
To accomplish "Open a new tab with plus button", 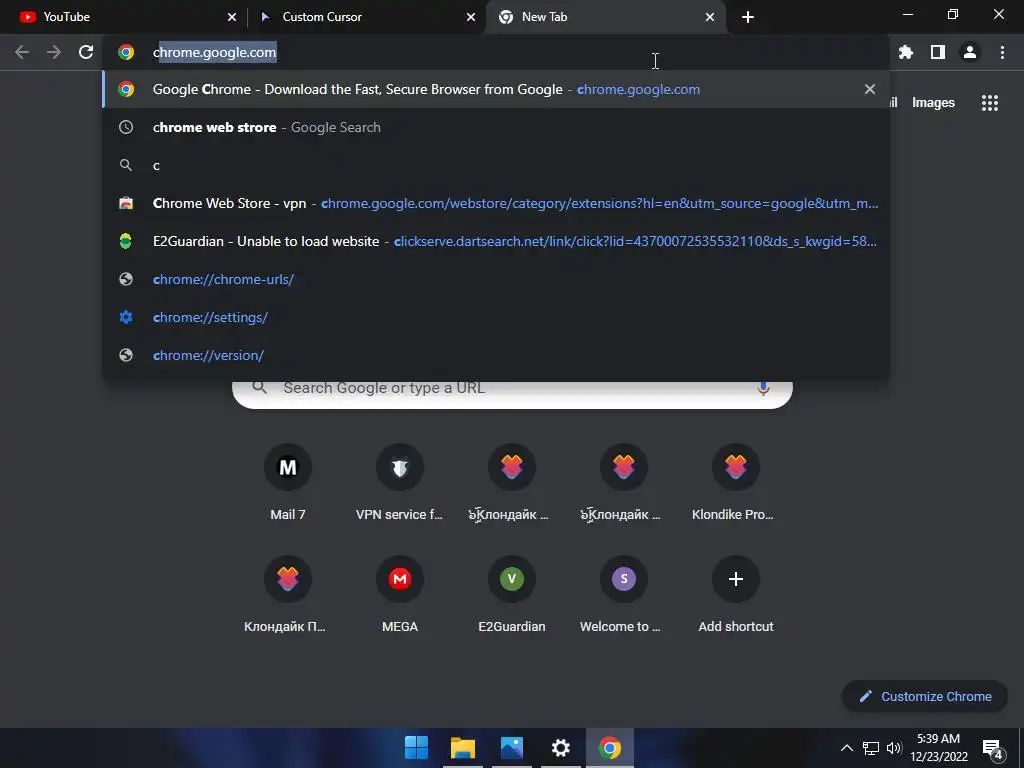I will (748, 17).
